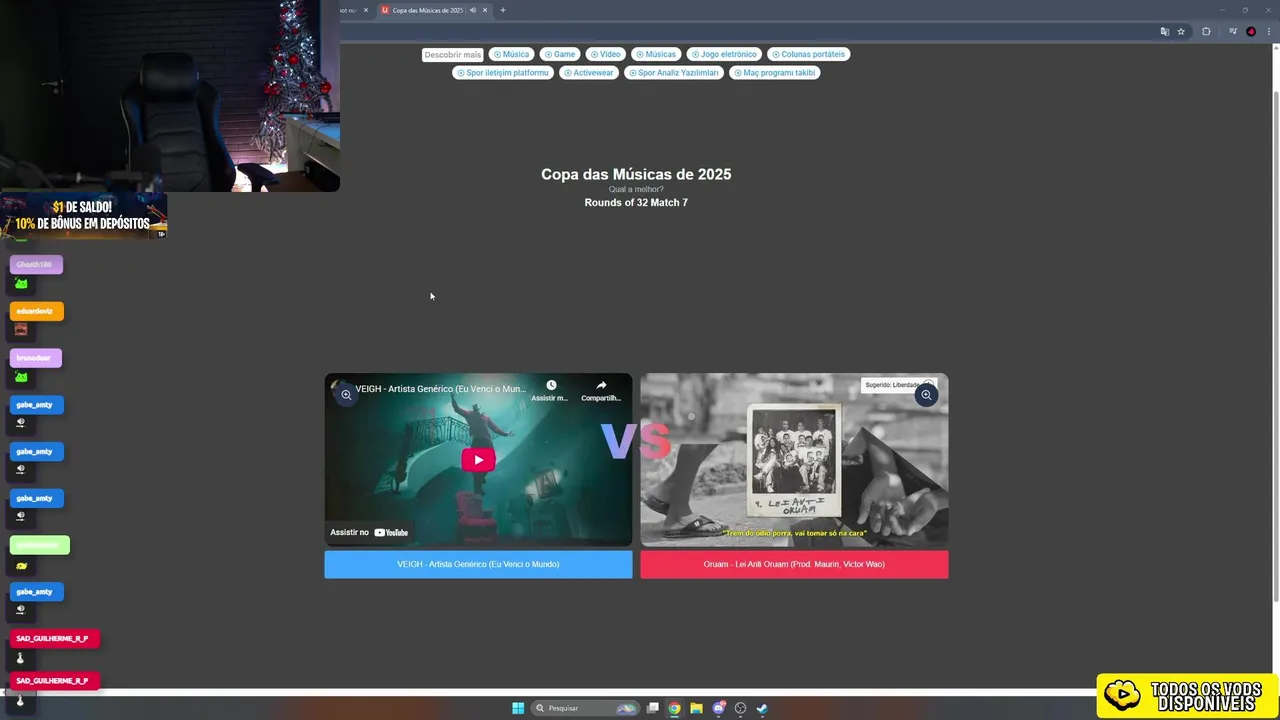Open Discord from the taskbar

click(718, 708)
